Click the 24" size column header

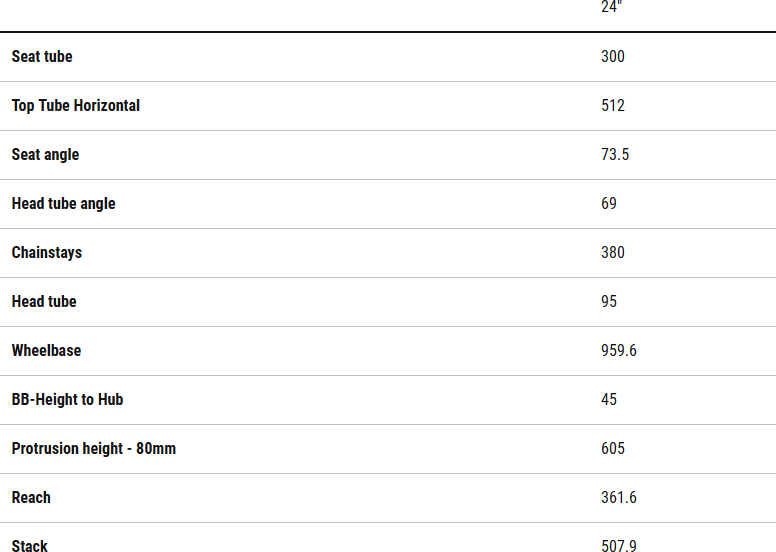(x=612, y=7)
